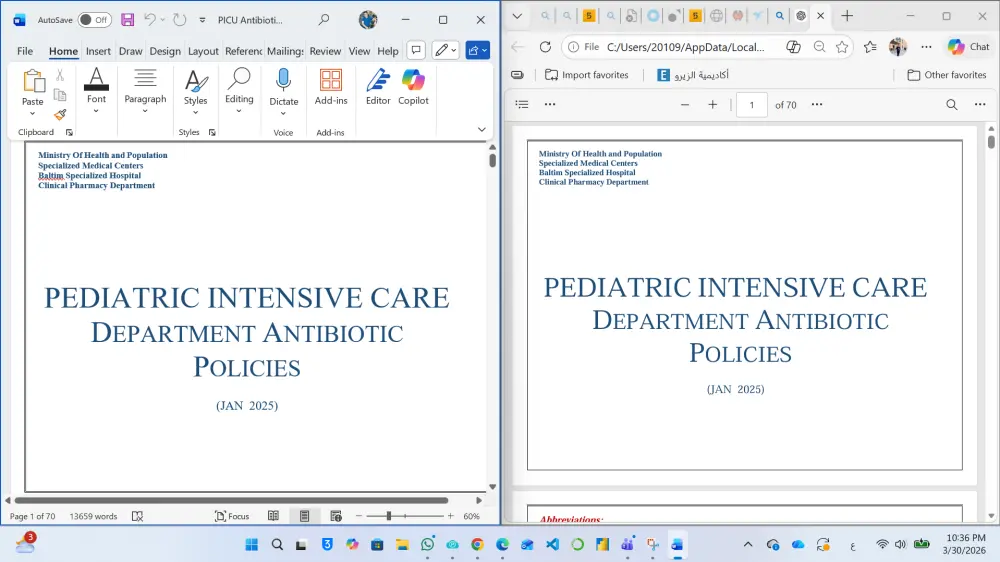Switch to Read Mode view in status bar

273,516
